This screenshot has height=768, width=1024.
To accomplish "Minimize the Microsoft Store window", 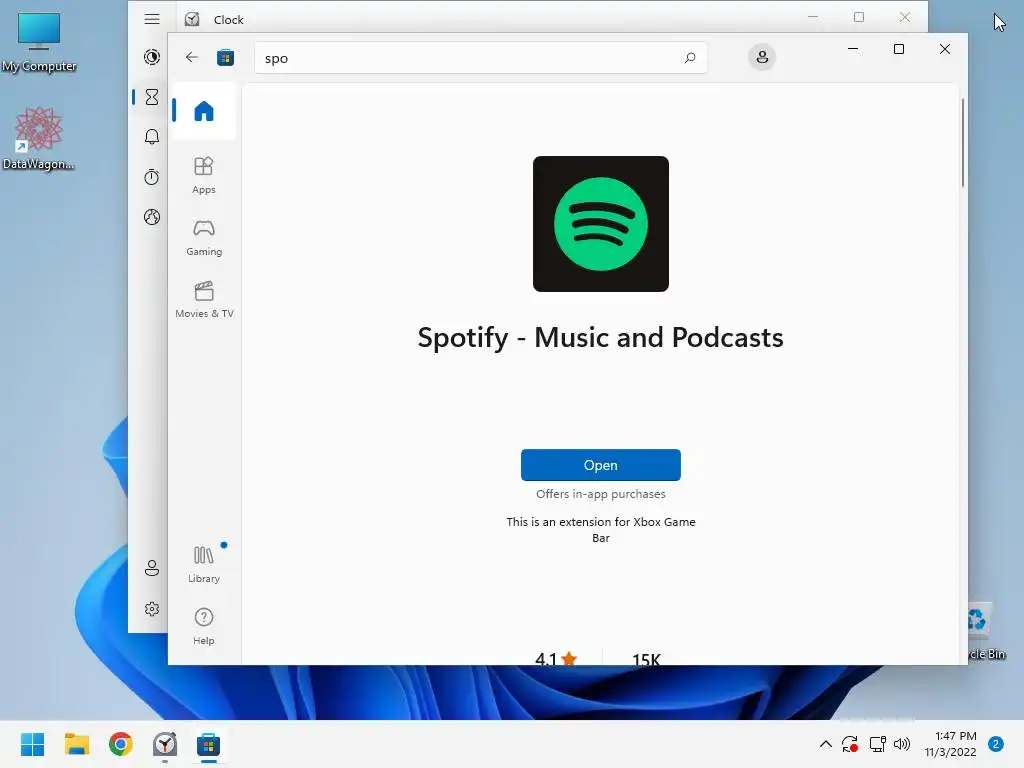I will click(x=853, y=49).
